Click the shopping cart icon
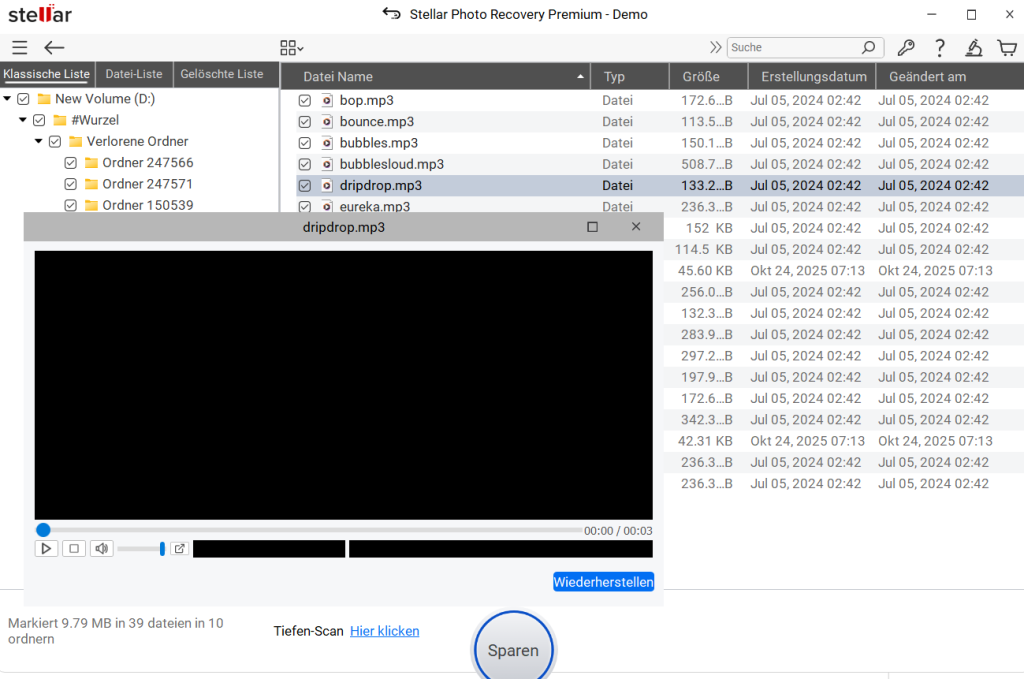 click(1007, 48)
